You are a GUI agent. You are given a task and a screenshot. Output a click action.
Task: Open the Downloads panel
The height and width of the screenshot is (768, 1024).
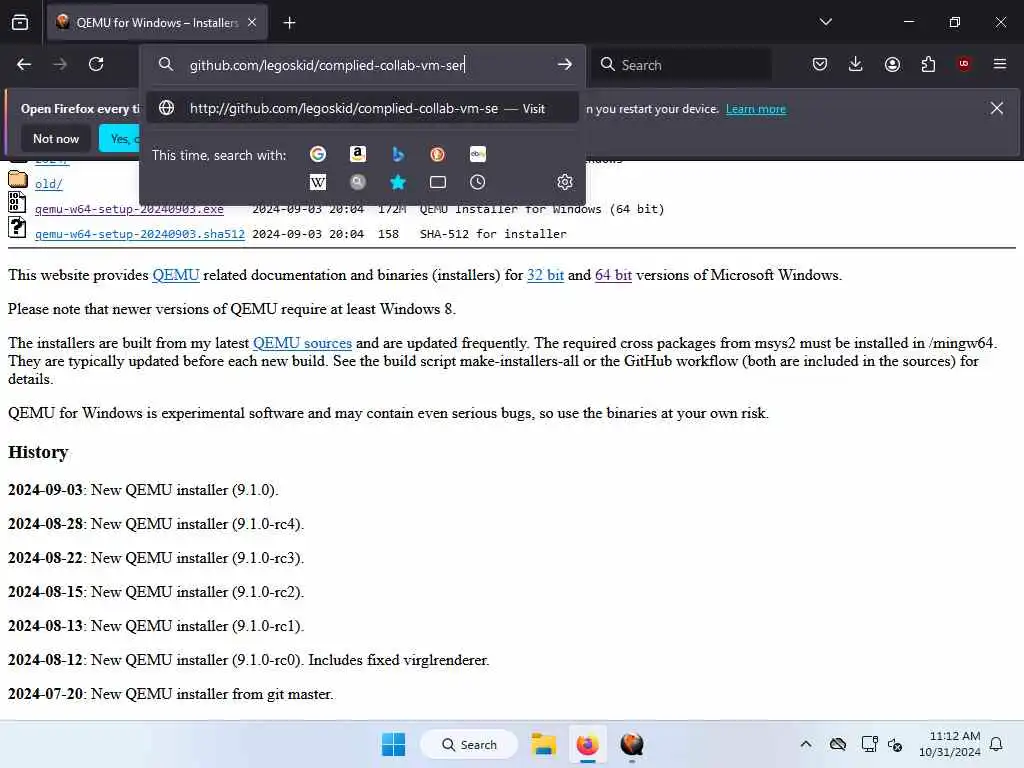pyautogui.click(x=856, y=64)
